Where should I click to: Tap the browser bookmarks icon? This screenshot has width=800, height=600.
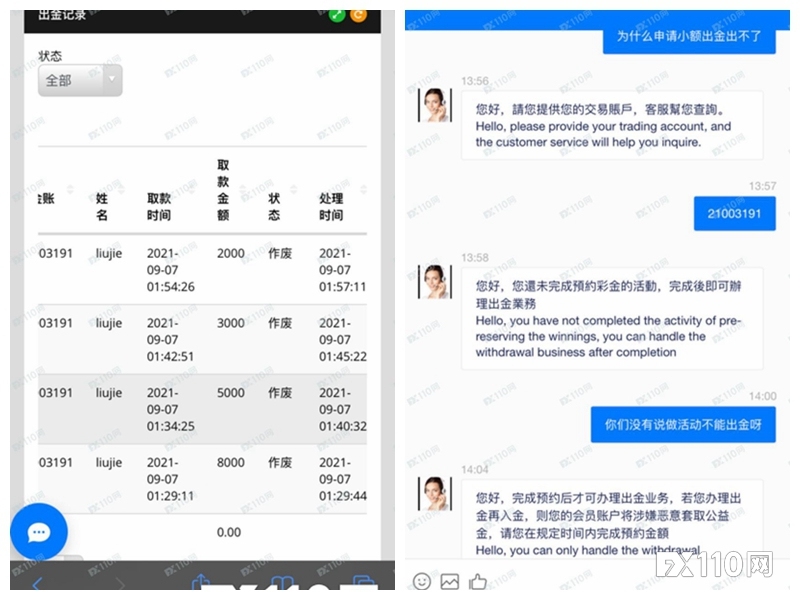pyautogui.click(x=283, y=582)
